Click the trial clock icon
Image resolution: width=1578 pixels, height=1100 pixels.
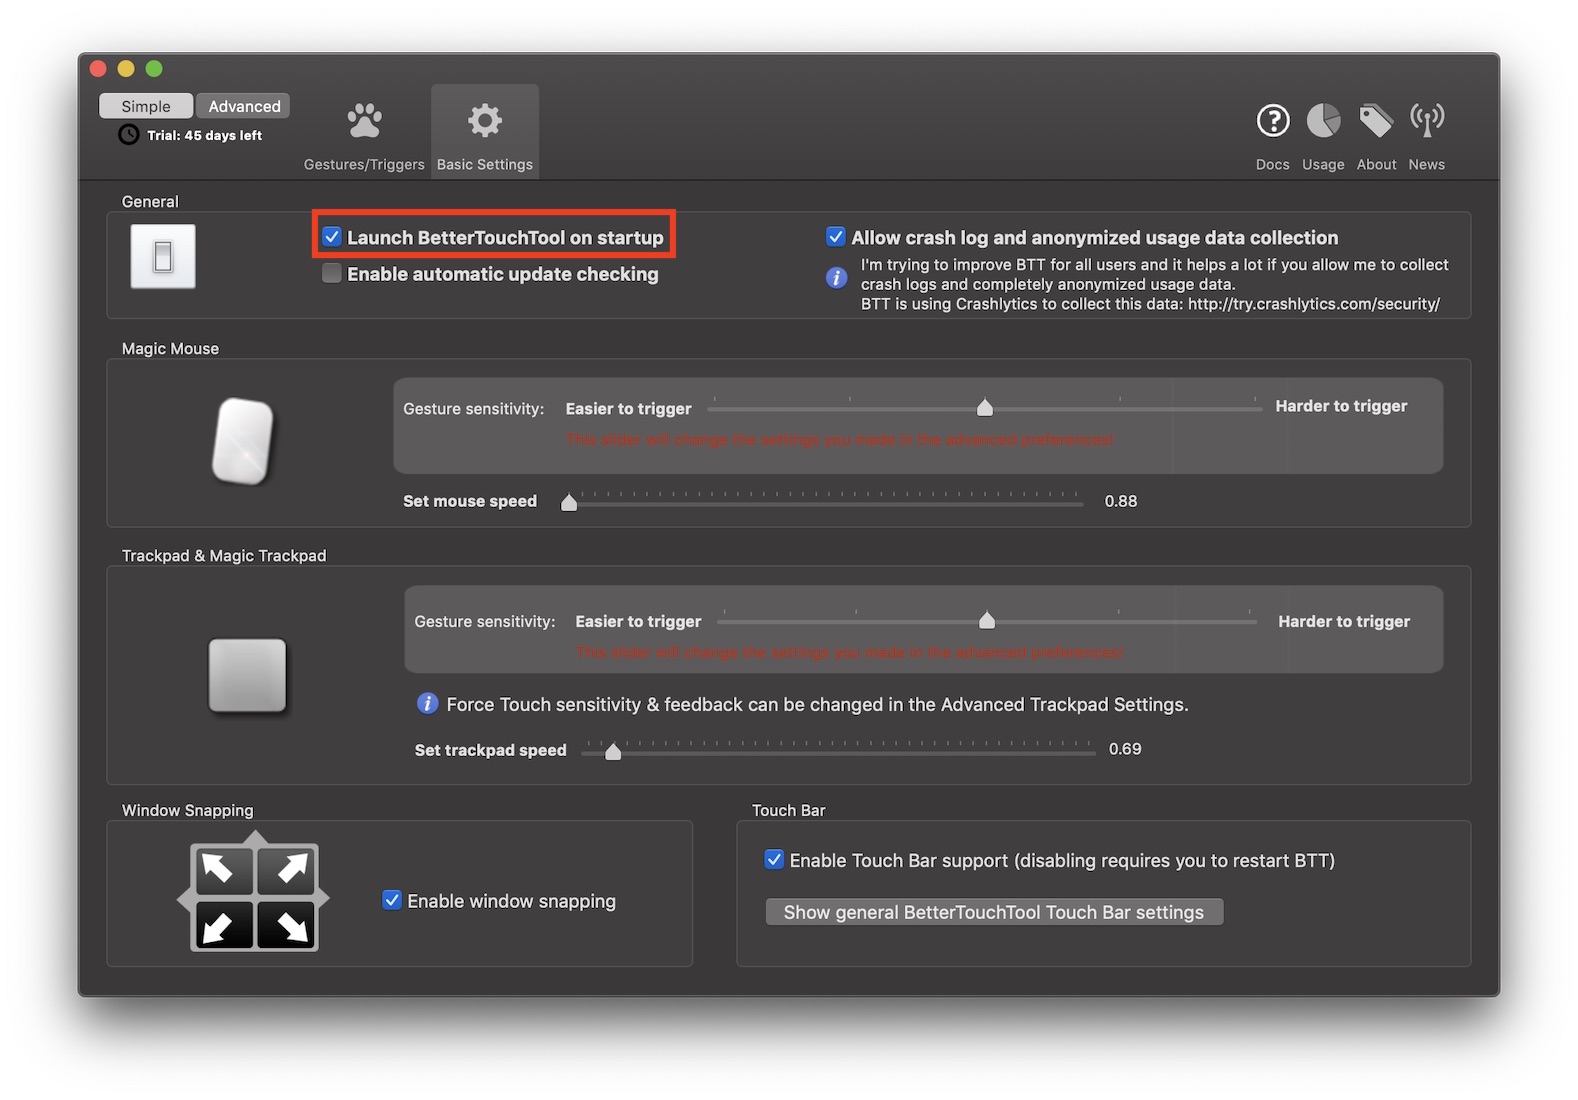pyautogui.click(x=129, y=135)
